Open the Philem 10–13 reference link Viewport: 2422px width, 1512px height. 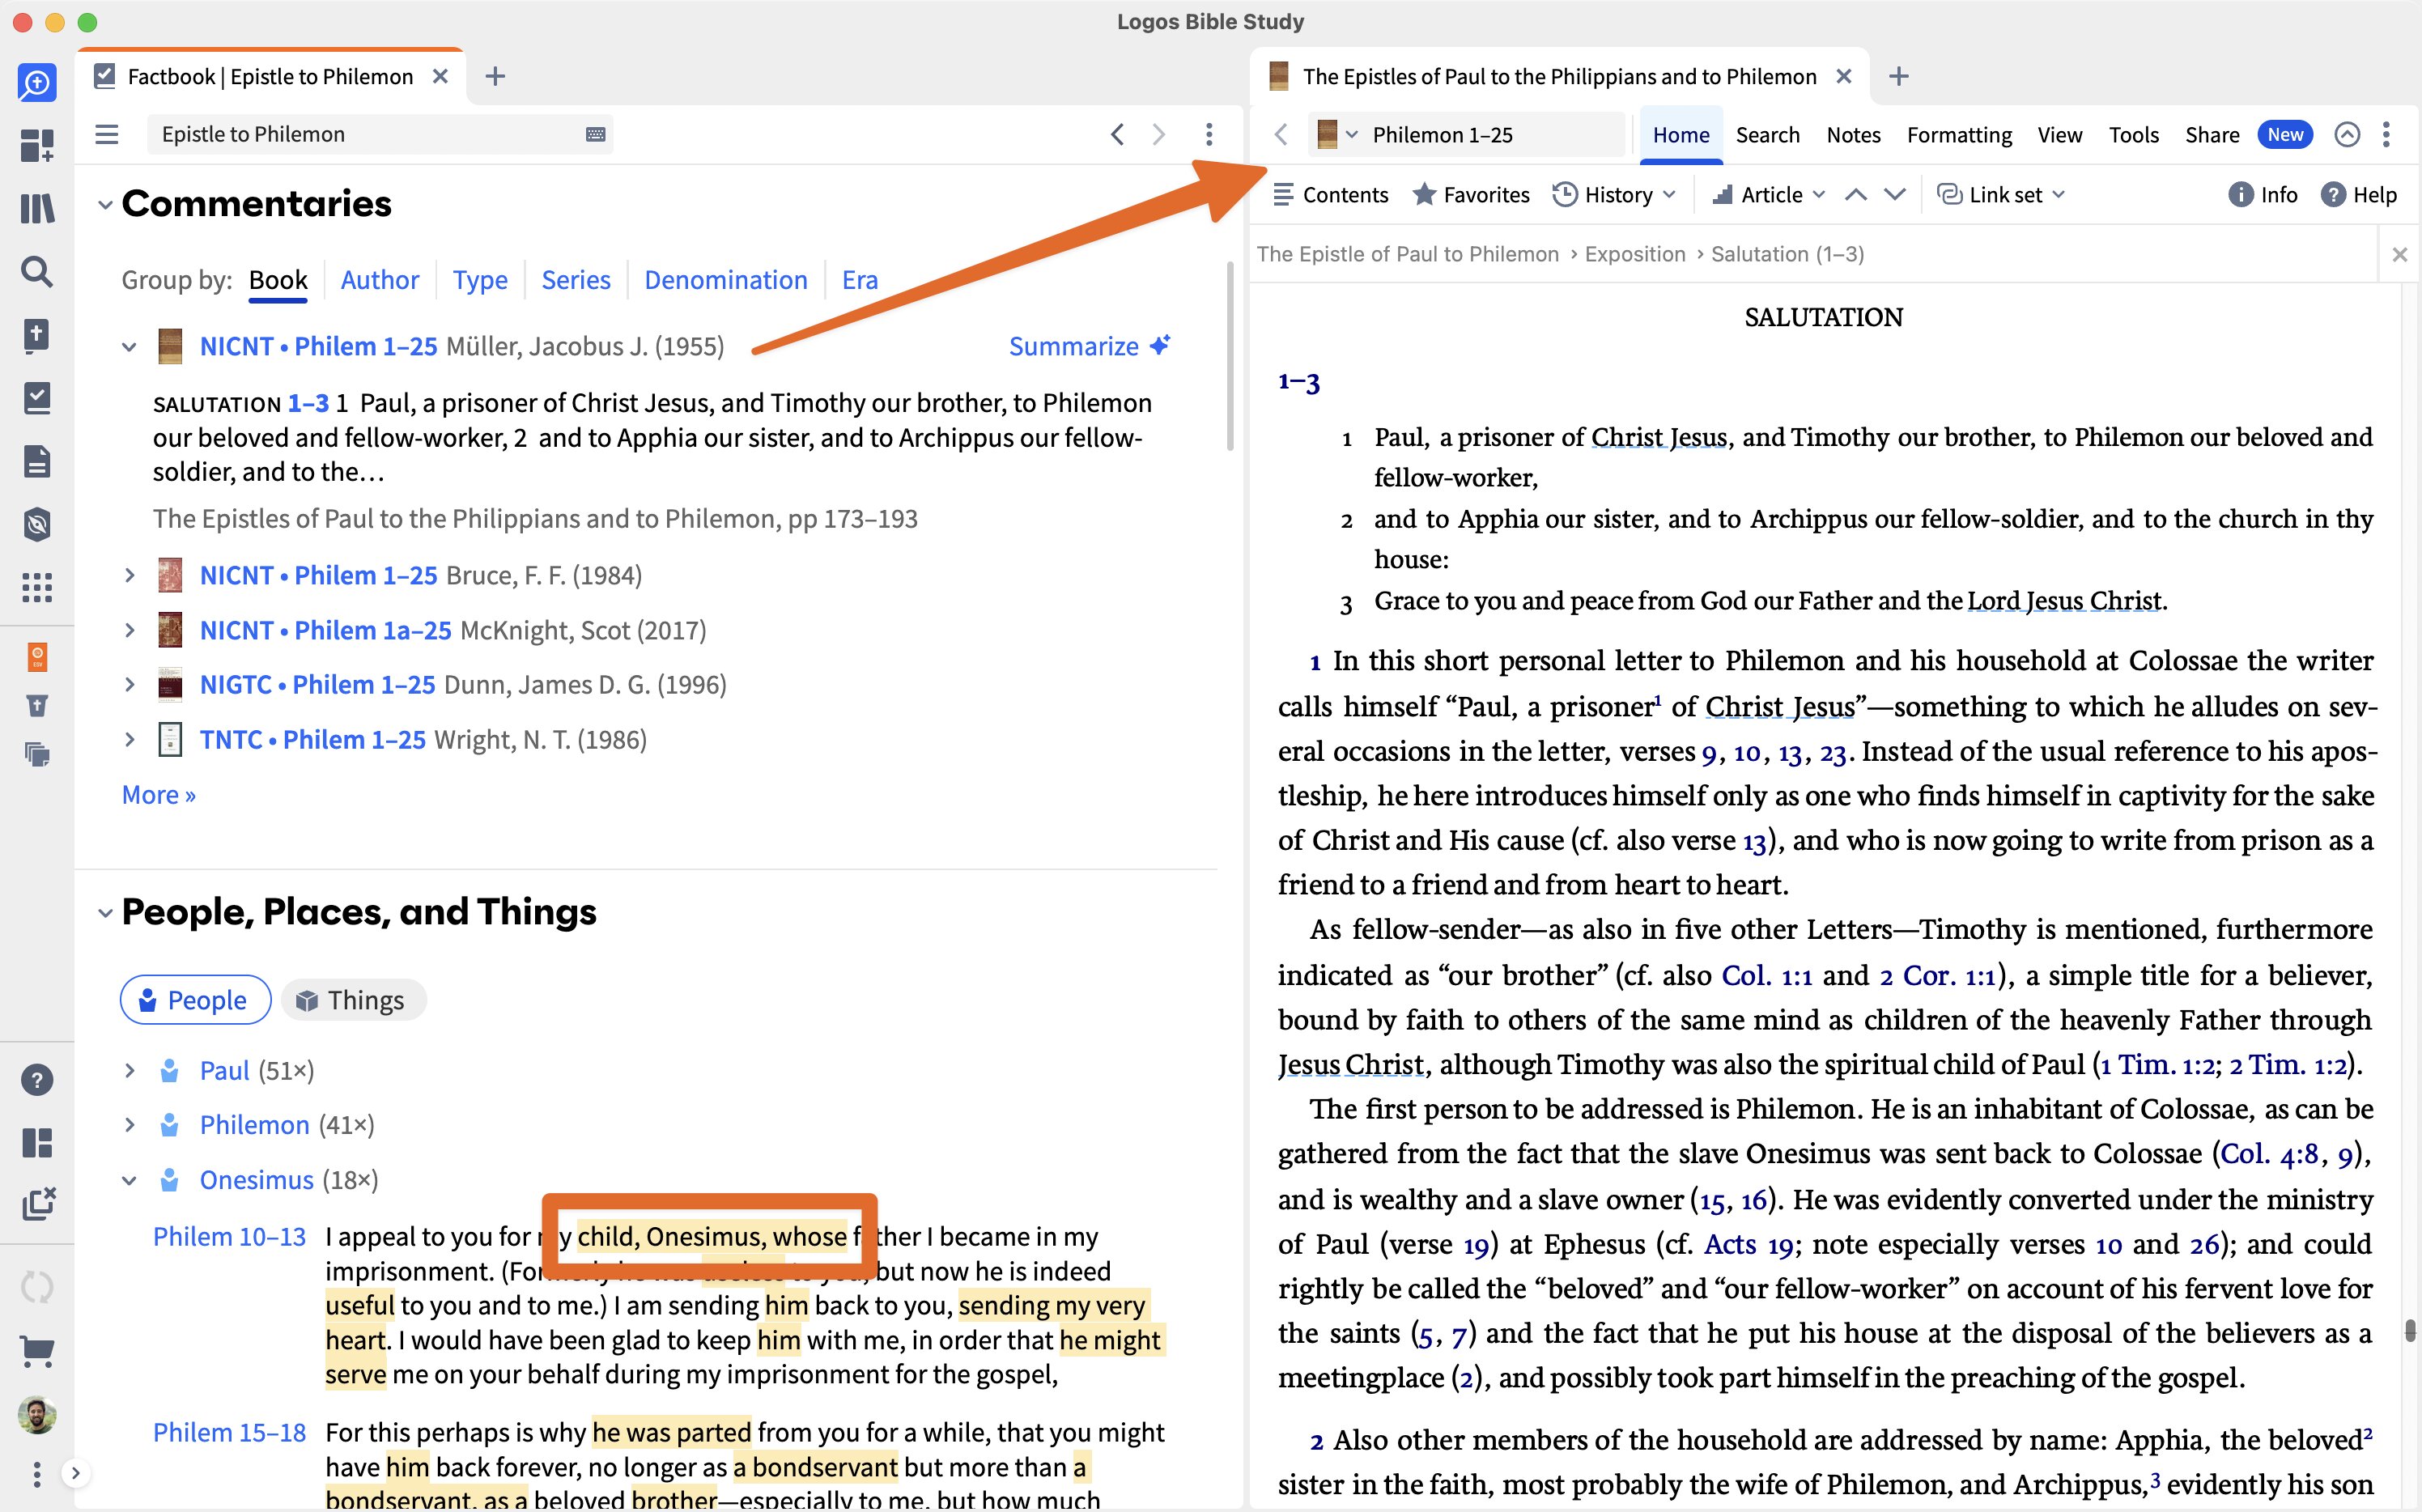click(x=229, y=1237)
